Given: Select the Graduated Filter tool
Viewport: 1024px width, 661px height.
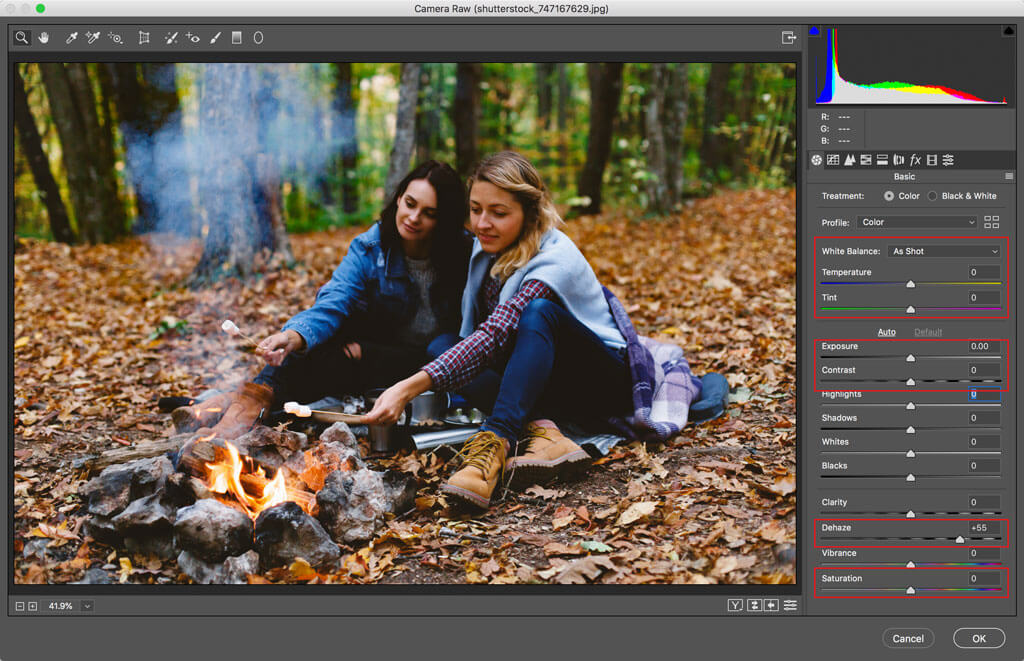Looking at the screenshot, I should tap(237, 38).
